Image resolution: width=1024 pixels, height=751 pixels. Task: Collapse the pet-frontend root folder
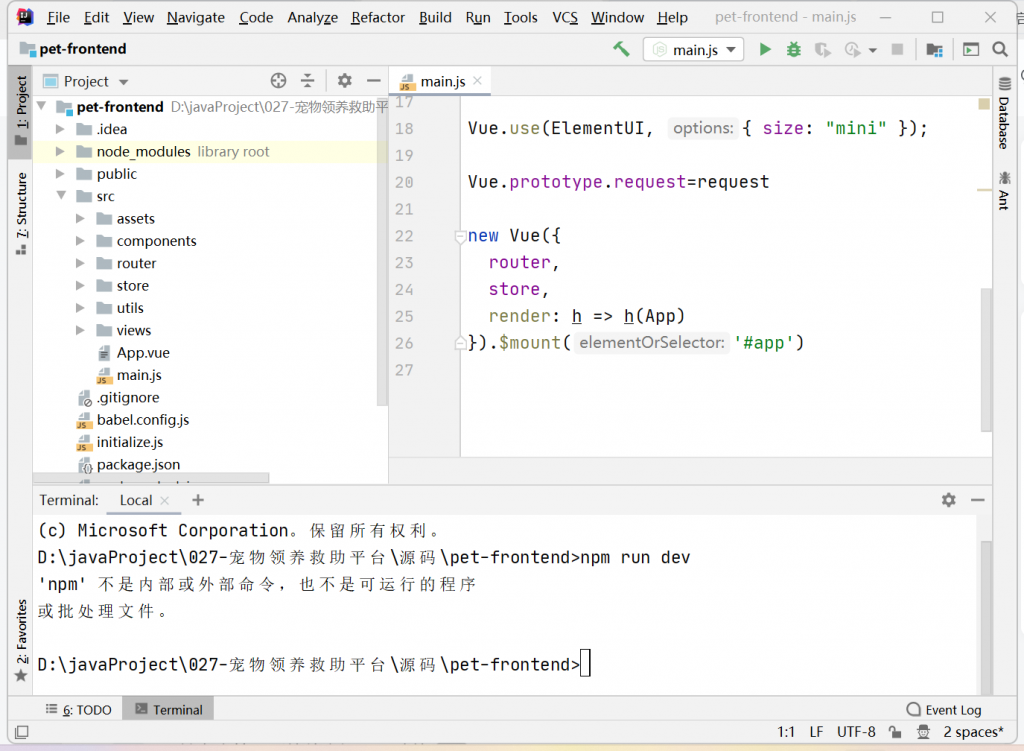click(42, 106)
